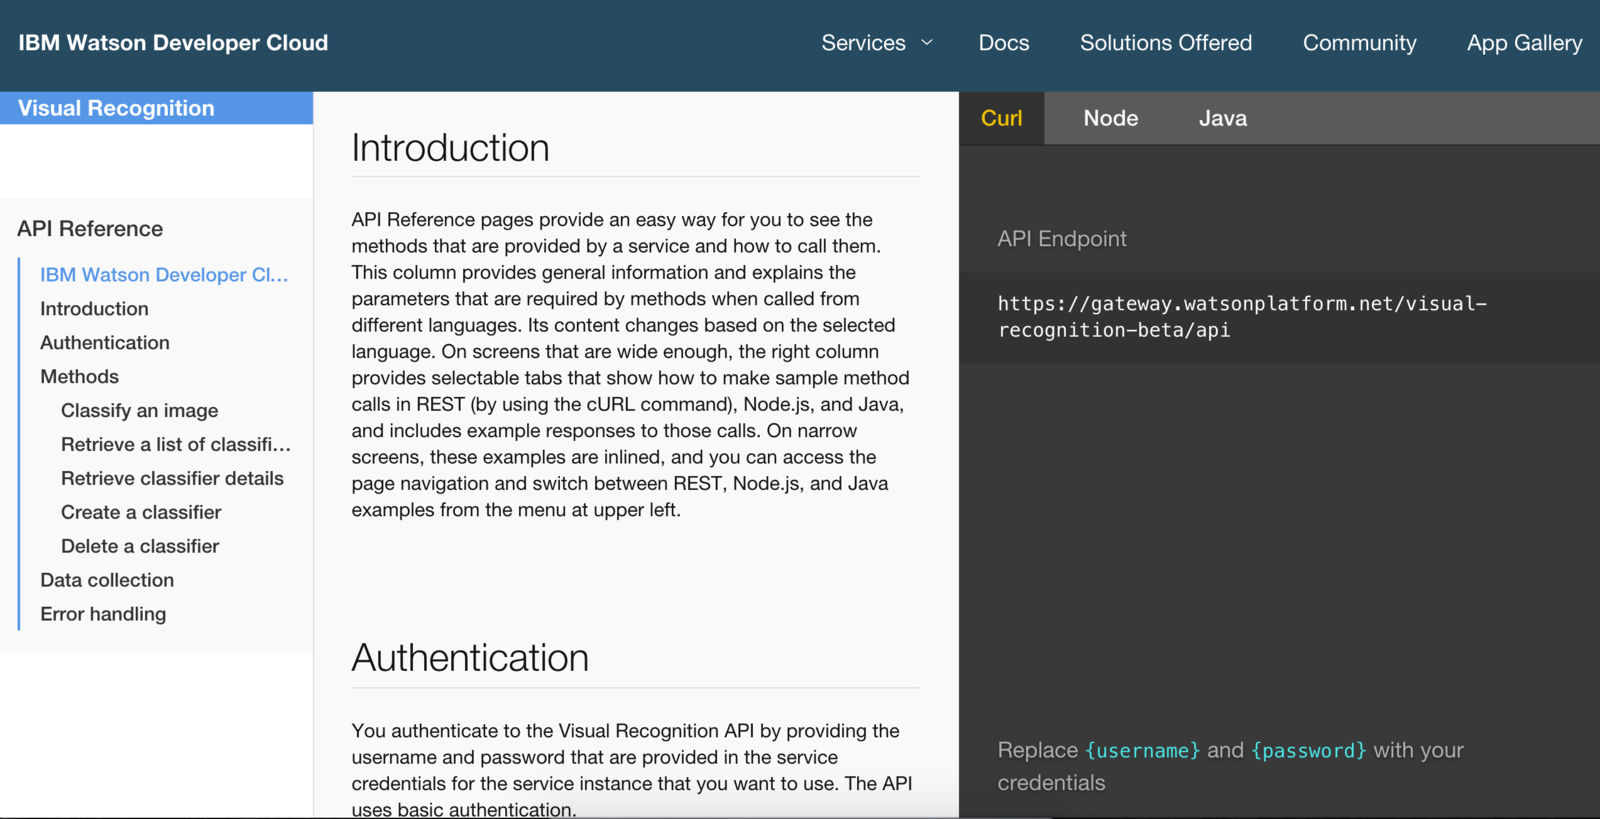The height and width of the screenshot is (819, 1600).
Task: Open the Community page
Action: pos(1359,43)
